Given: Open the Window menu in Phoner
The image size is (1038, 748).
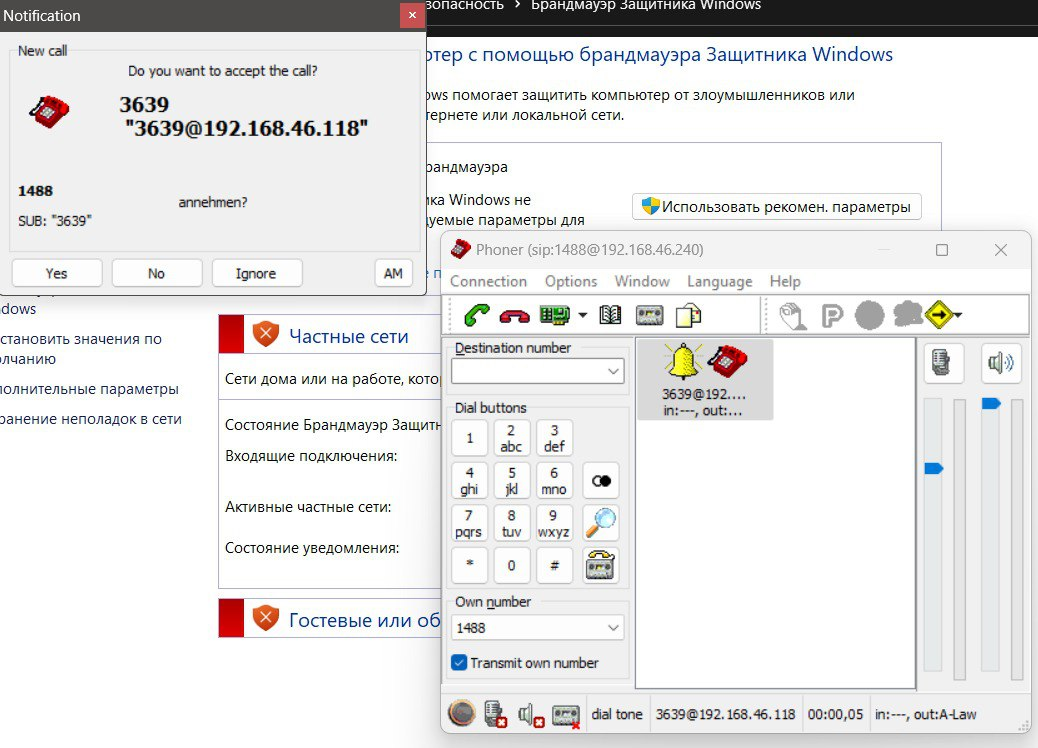Looking at the screenshot, I should click(642, 281).
